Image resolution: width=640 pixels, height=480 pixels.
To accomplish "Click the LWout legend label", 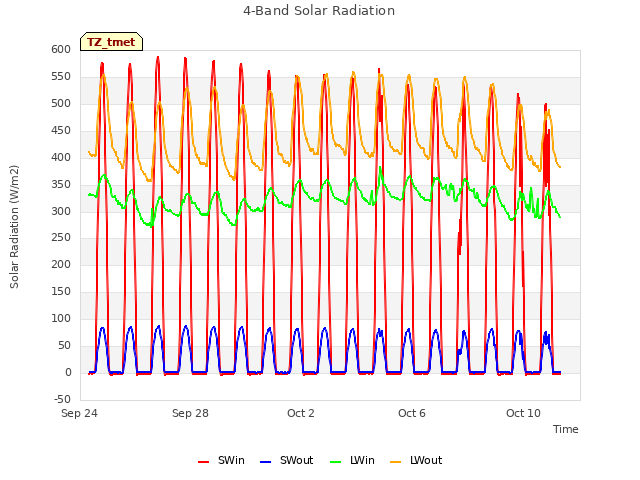I will 426,460.
